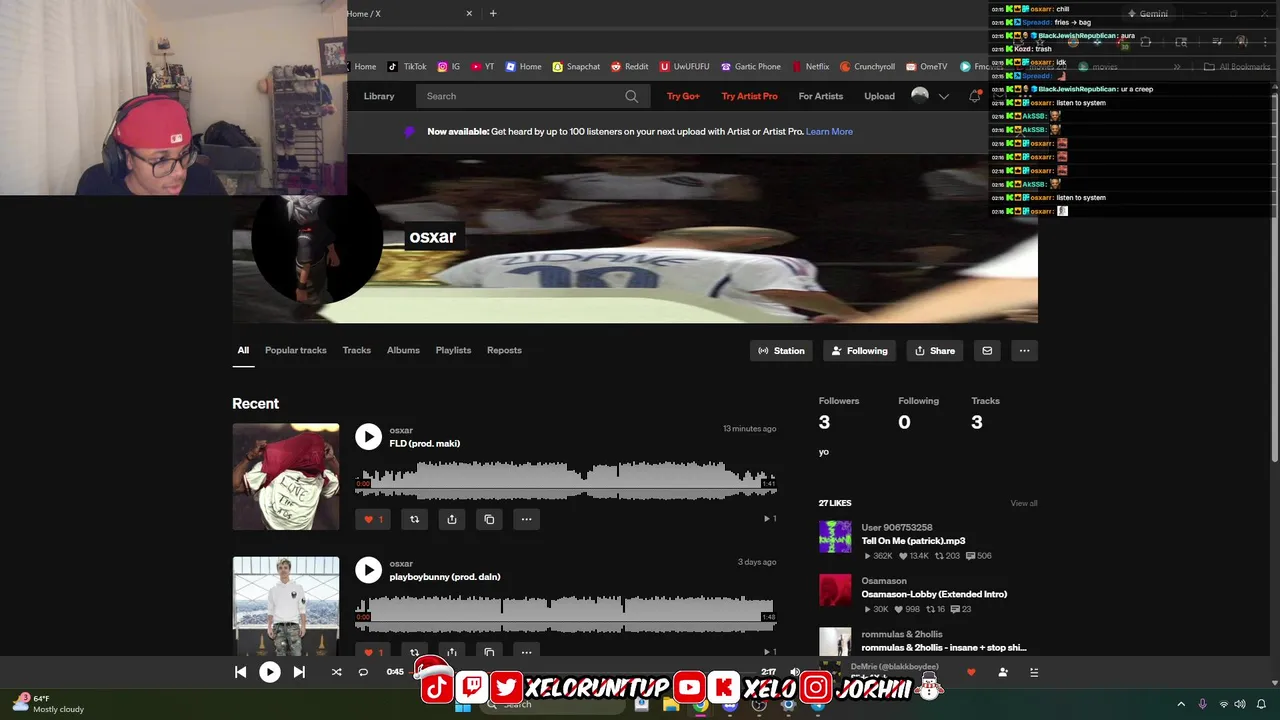Open the FLD track artwork
1280x720 pixels.
(x=286, y=477)
